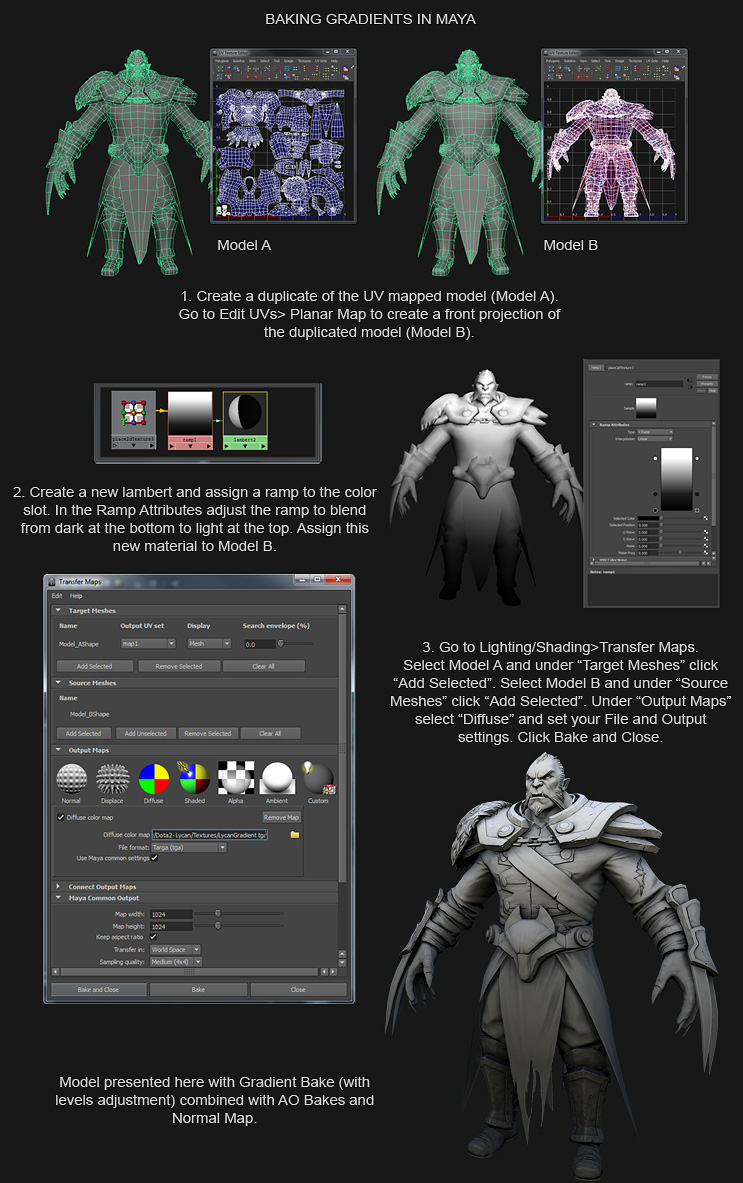This screenshot has height=1183, width=743.
Task: Click the Map width slider handle
Action: (x=218, y=913)
